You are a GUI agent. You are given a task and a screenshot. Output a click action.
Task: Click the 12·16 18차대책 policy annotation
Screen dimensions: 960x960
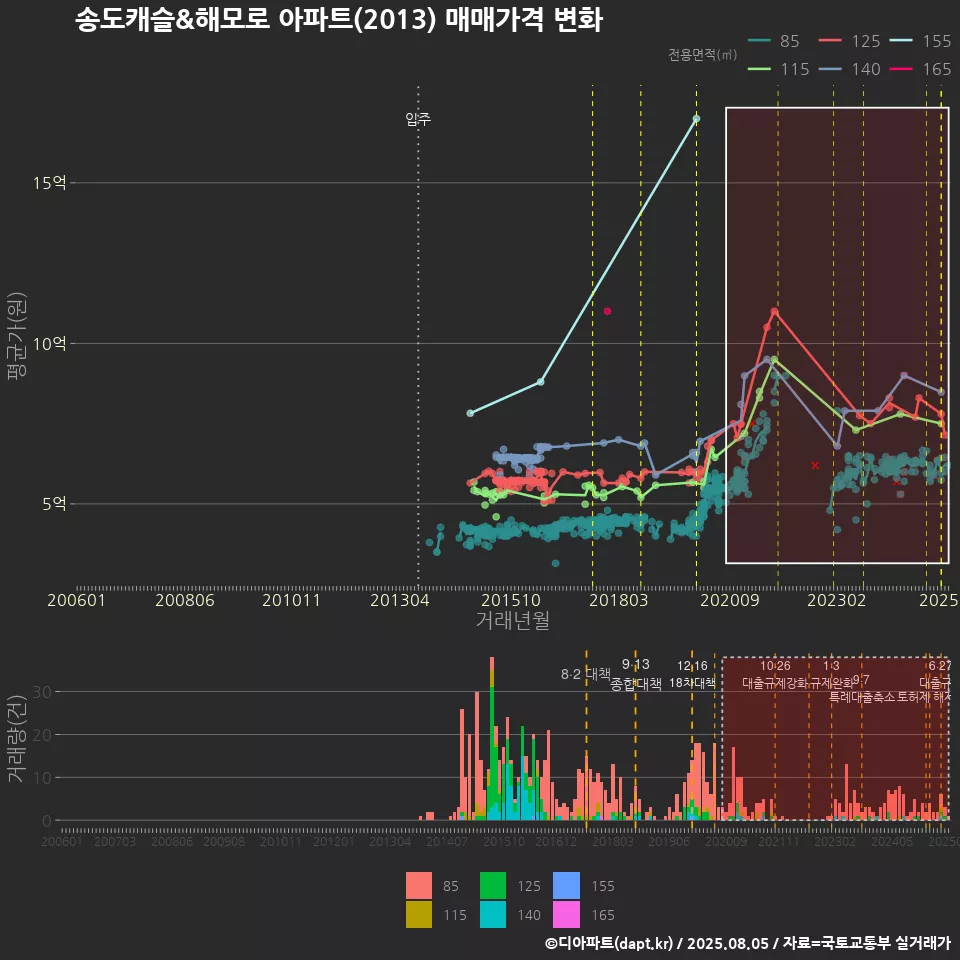(x=692, y=674)
